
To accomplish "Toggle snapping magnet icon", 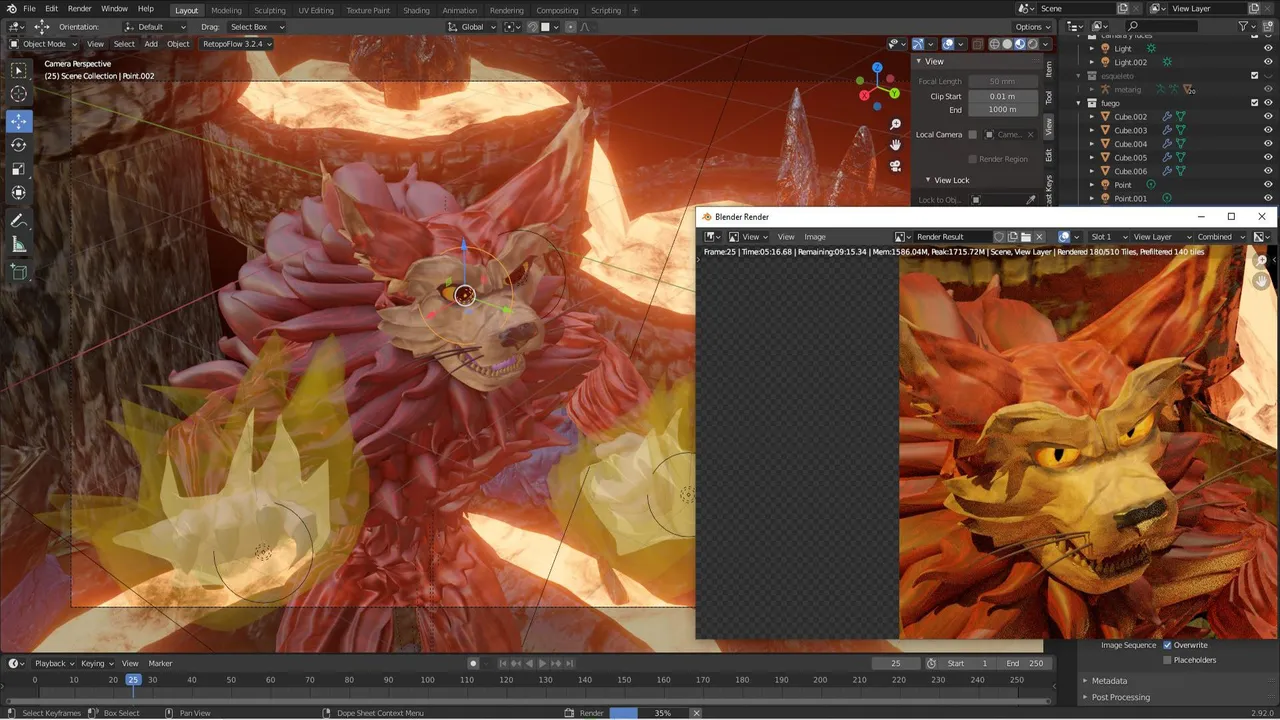I will pos(532,27).
